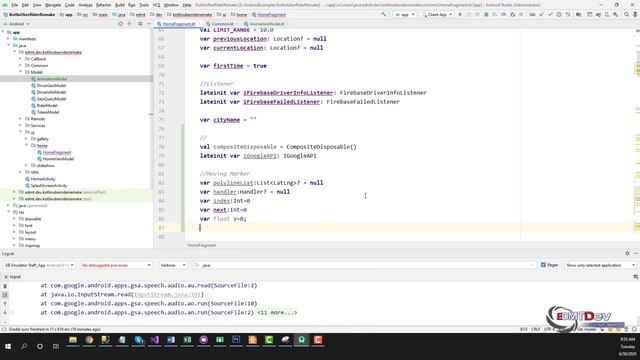Open the Windows Start menu

tap(8, 346)
